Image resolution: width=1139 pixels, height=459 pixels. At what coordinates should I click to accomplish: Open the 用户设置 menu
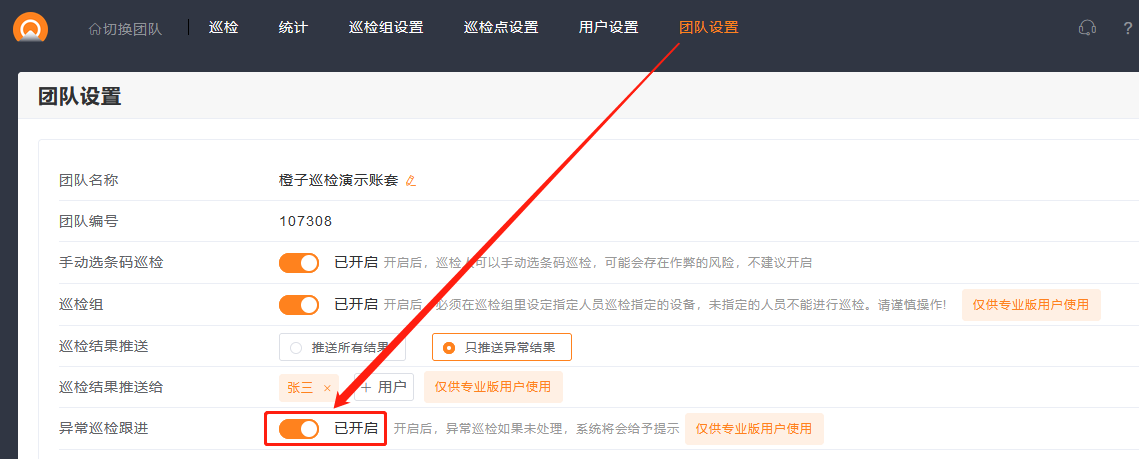click(608, 28)
